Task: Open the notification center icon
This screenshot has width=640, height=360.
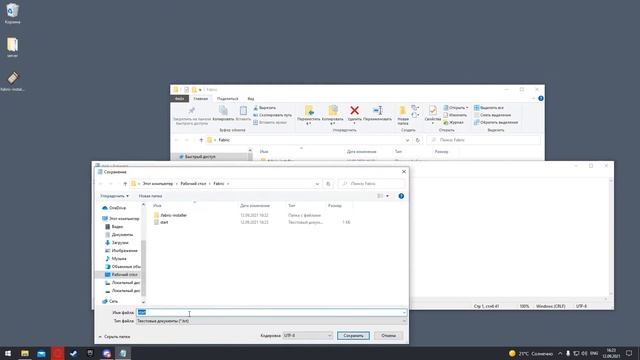Action: pyautogui.click(x=629, y=353)
